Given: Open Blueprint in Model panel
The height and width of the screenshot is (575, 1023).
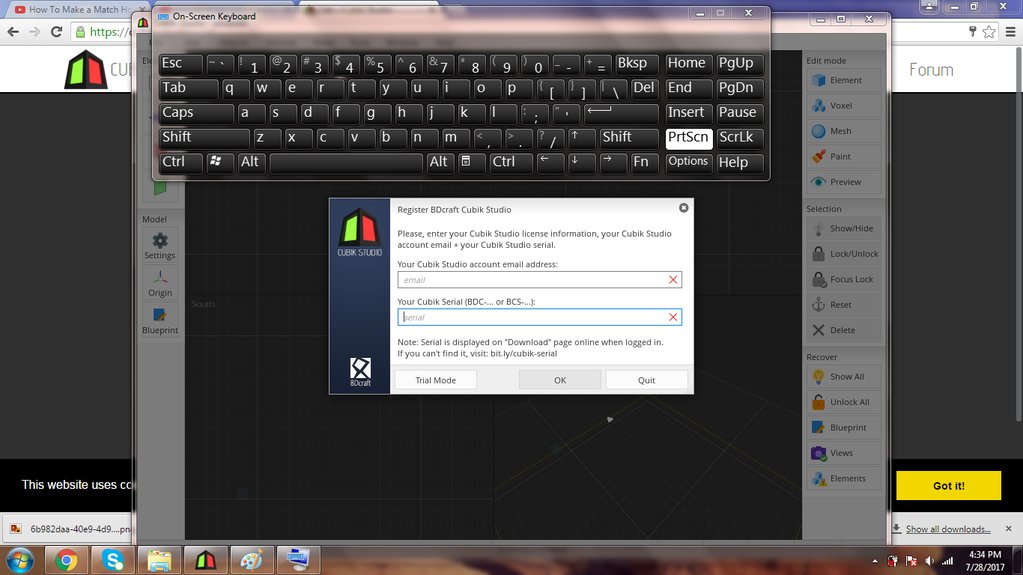Looking at the screenshot, I should (160, 320).
